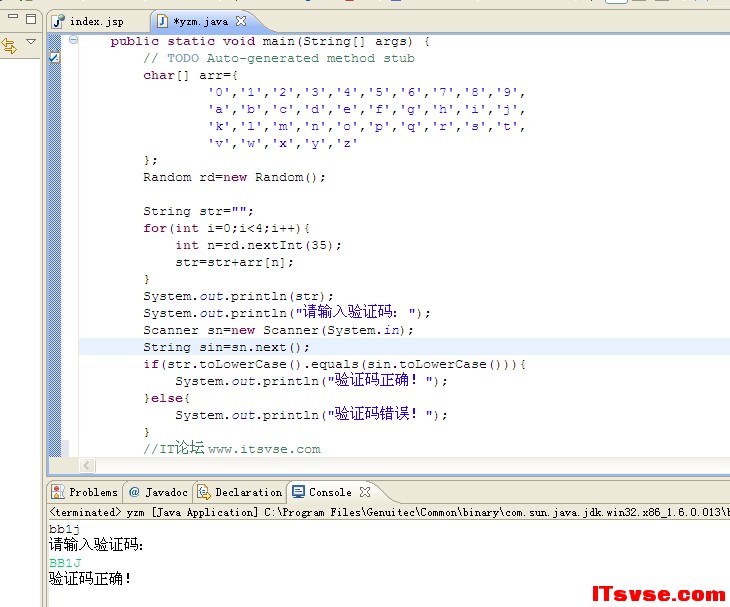
Task: Open the Declaration view tab
Action: [x=240, y=492]
